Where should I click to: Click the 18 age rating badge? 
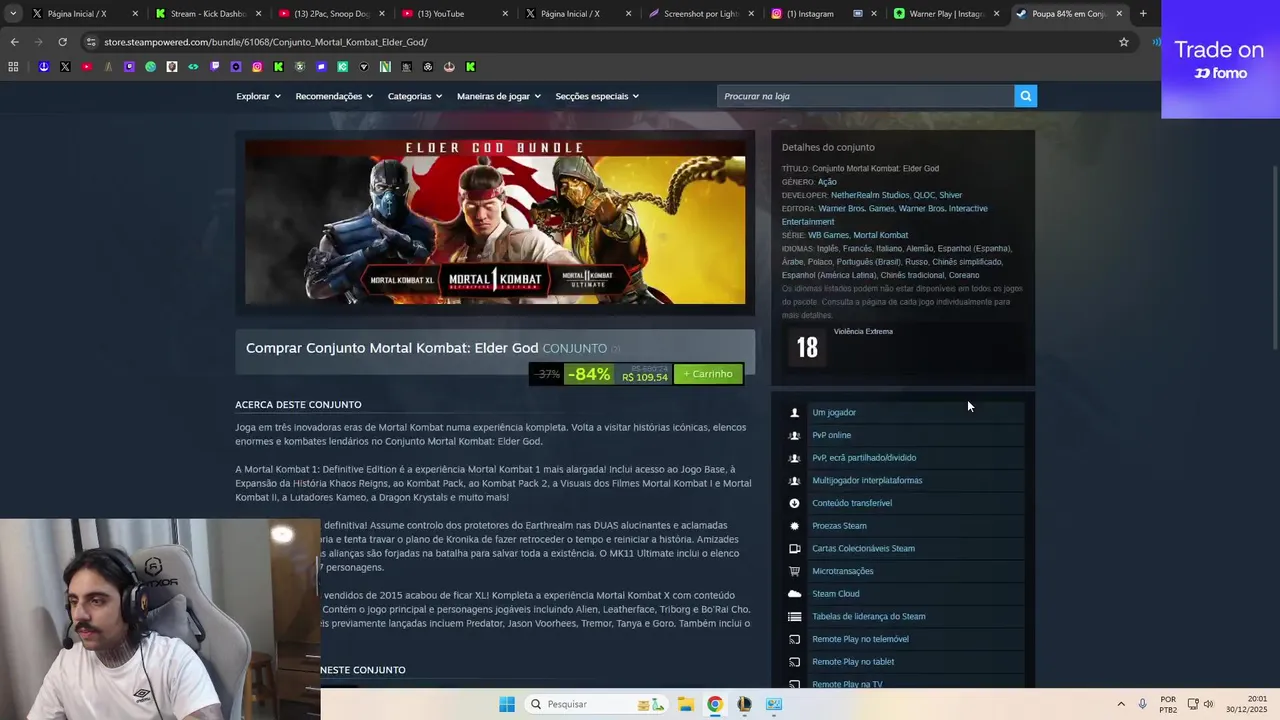[x=807, y=347]
